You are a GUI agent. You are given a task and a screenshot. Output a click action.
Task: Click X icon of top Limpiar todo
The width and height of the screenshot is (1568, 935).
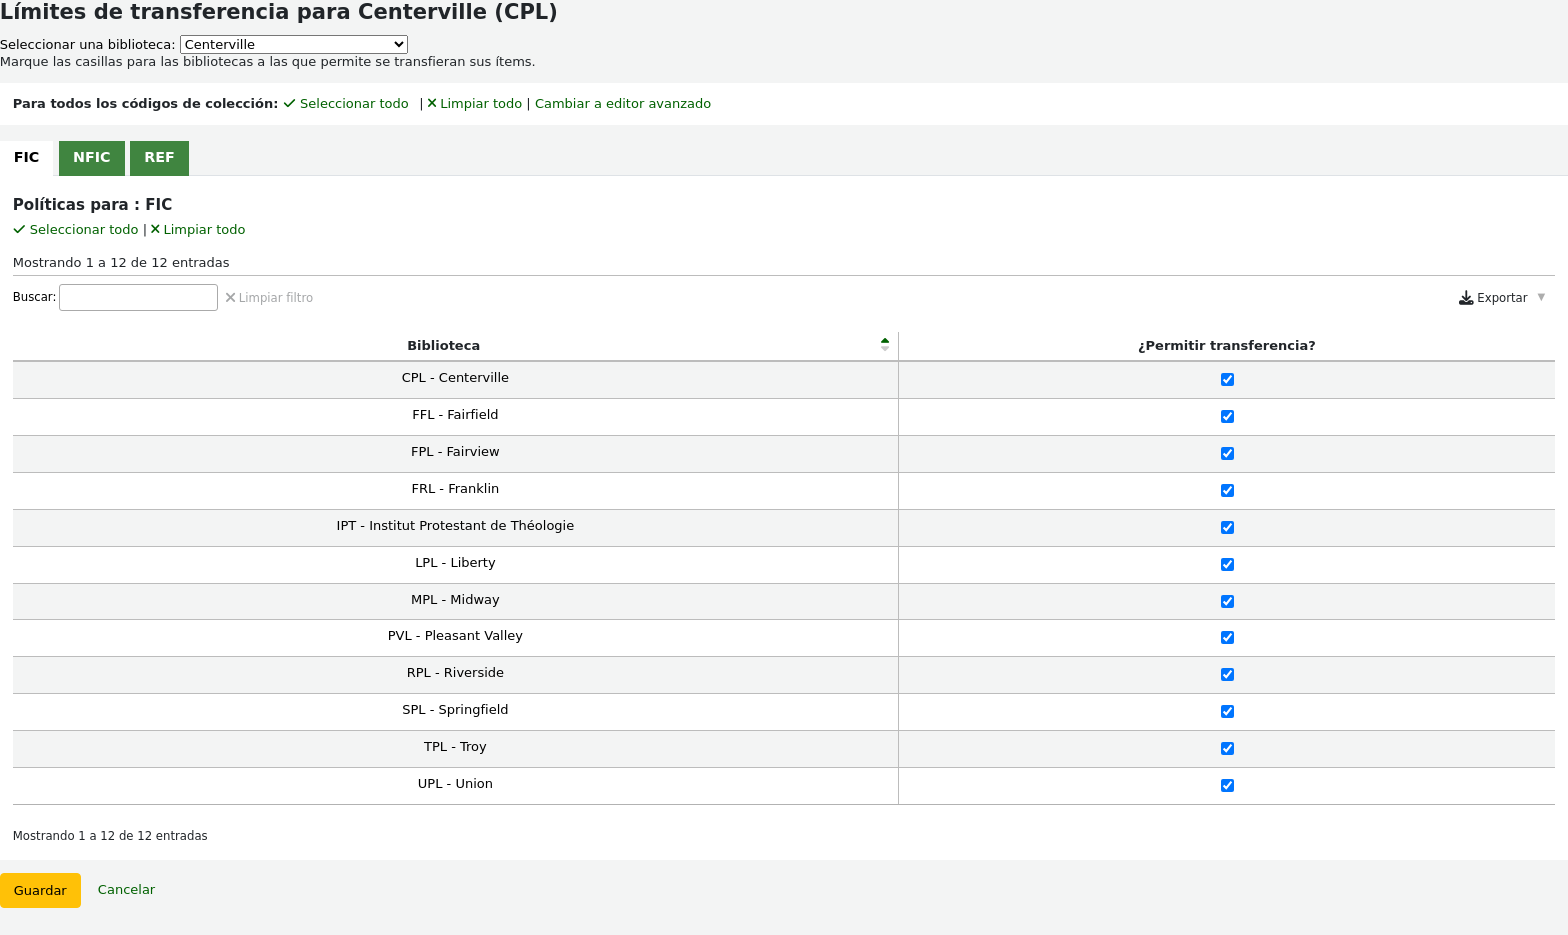tap(432, 104)
